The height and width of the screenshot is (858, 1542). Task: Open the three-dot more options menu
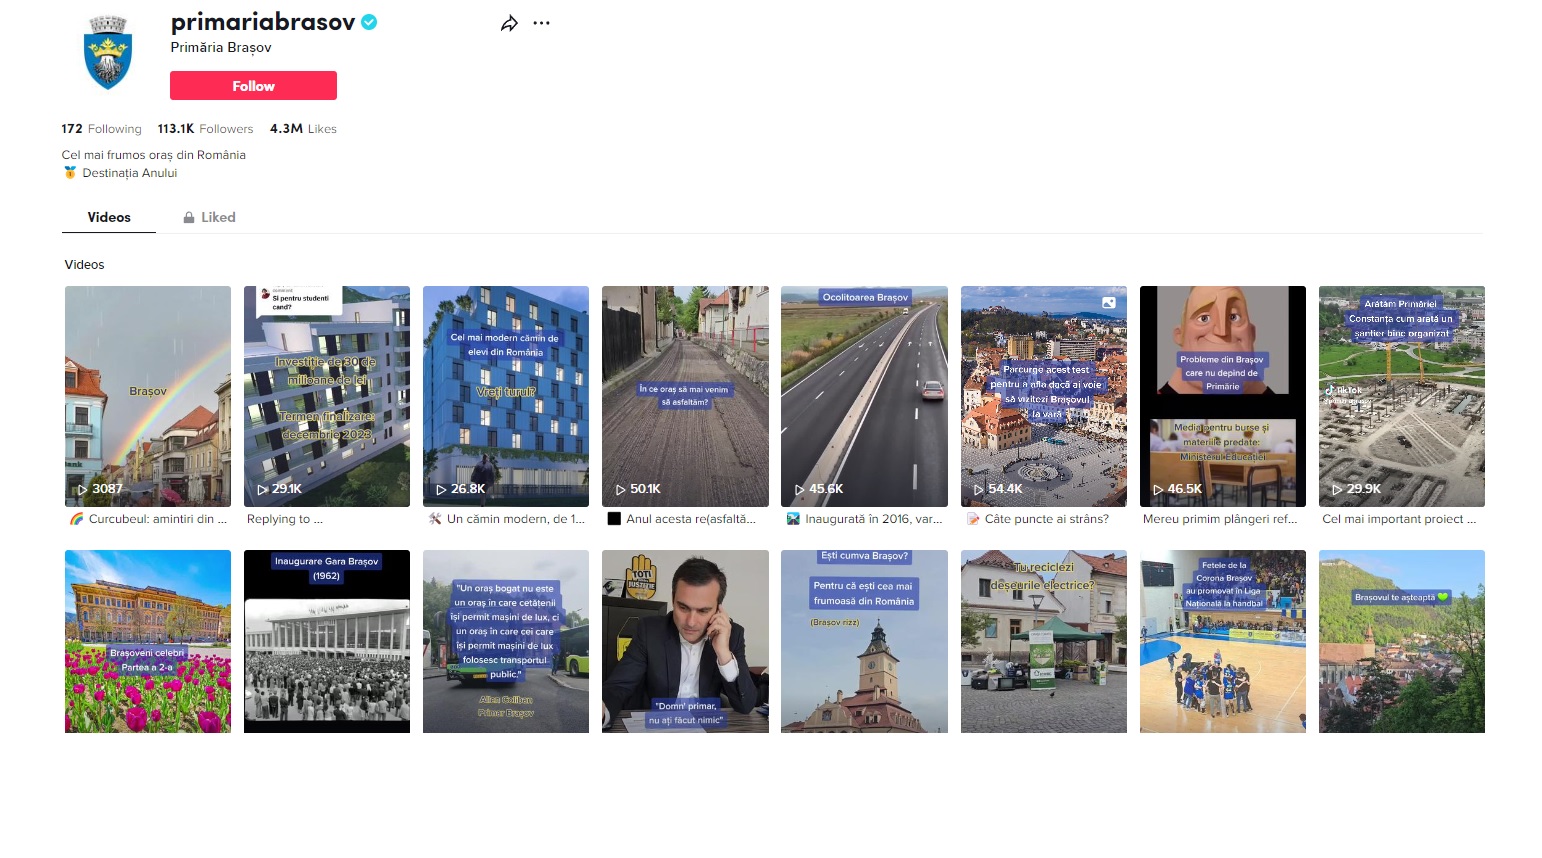pos(541,24)
